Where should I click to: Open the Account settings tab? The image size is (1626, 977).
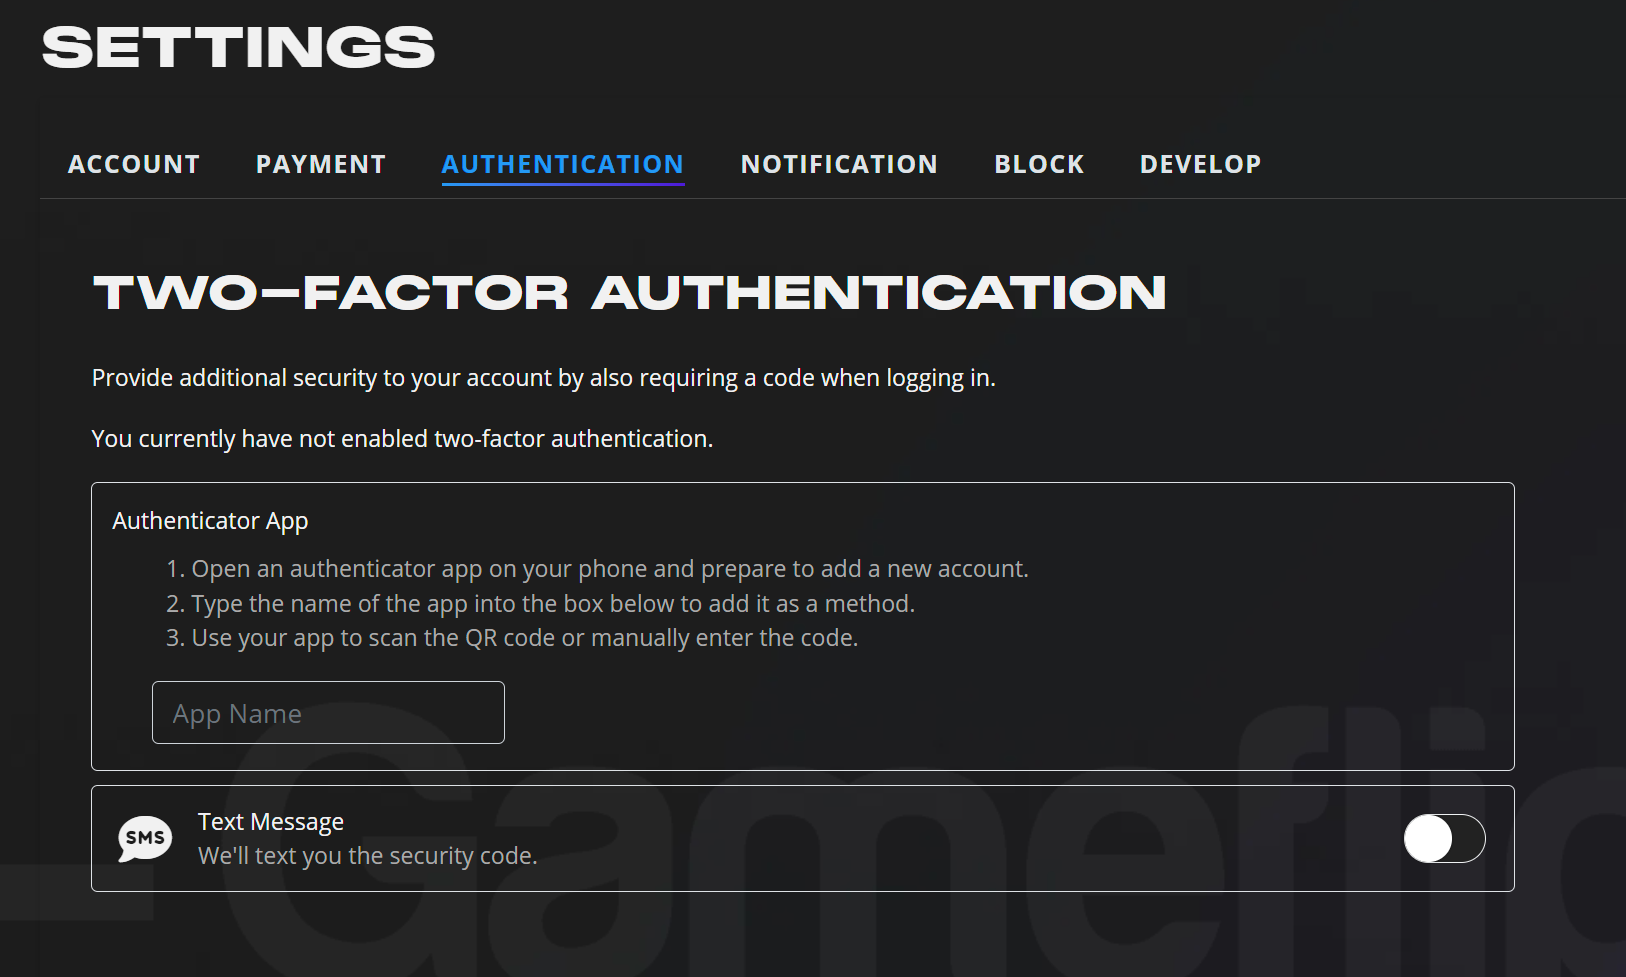134,164
